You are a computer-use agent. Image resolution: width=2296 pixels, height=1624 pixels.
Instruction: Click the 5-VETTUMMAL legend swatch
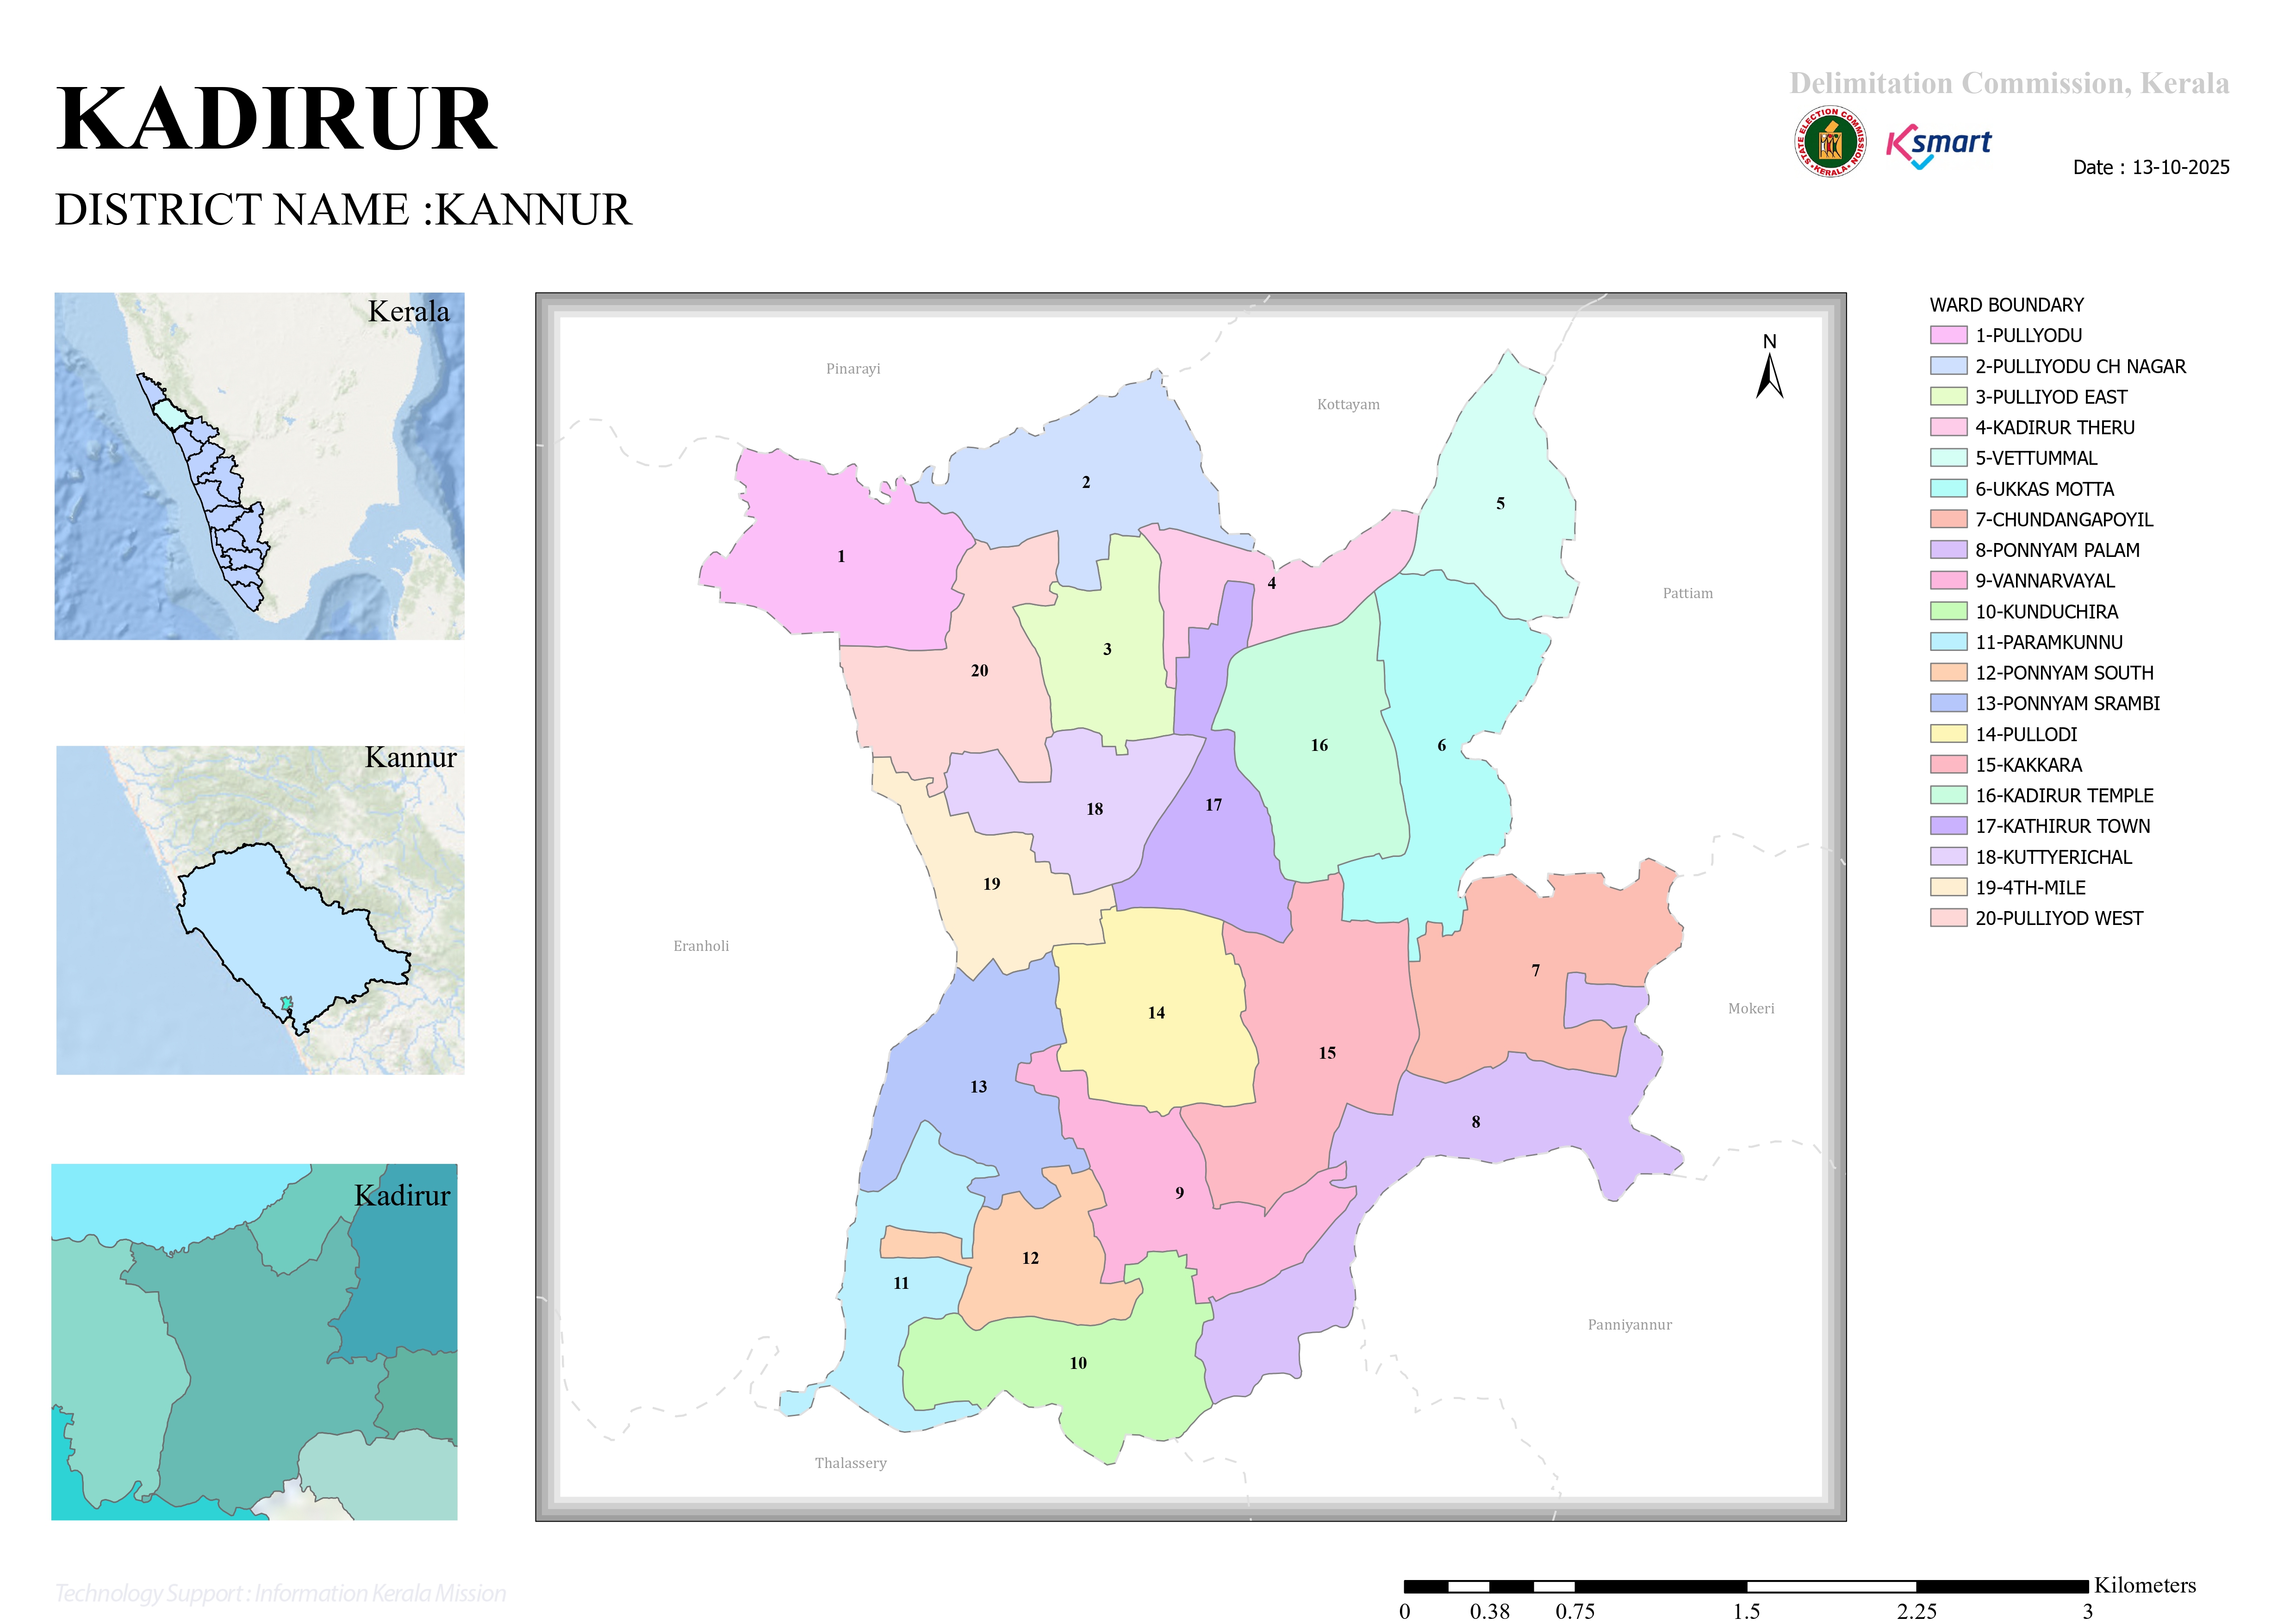pos(1948,458)
